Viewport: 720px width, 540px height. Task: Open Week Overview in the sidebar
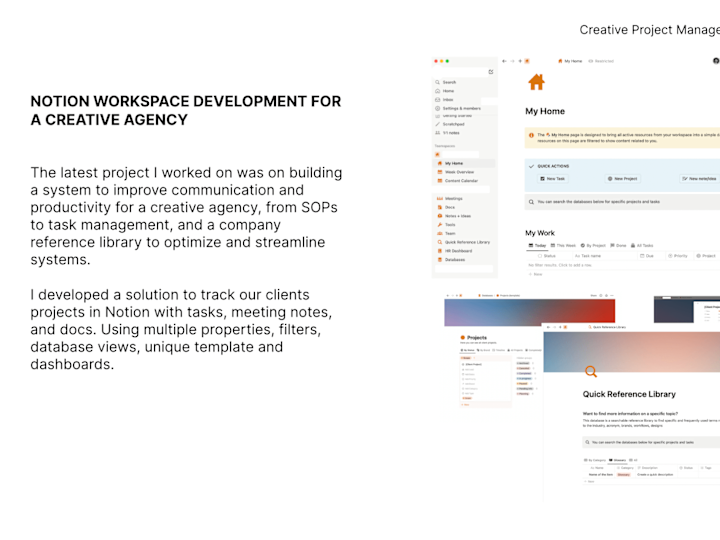[456, 172]
